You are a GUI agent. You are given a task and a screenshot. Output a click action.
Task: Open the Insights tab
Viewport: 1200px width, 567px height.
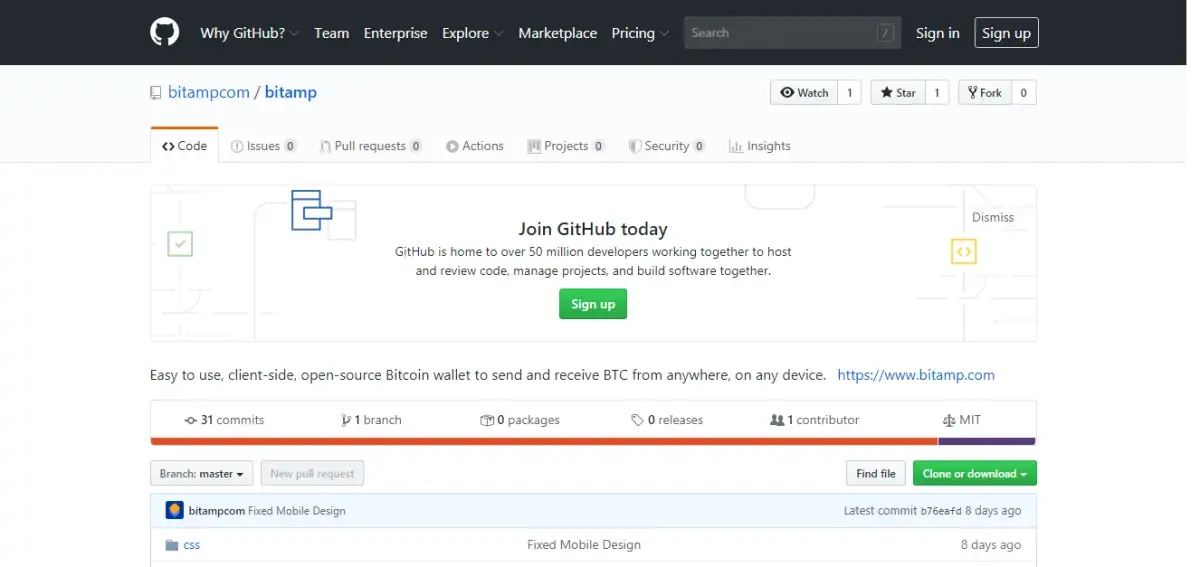(x=760, y=146)
